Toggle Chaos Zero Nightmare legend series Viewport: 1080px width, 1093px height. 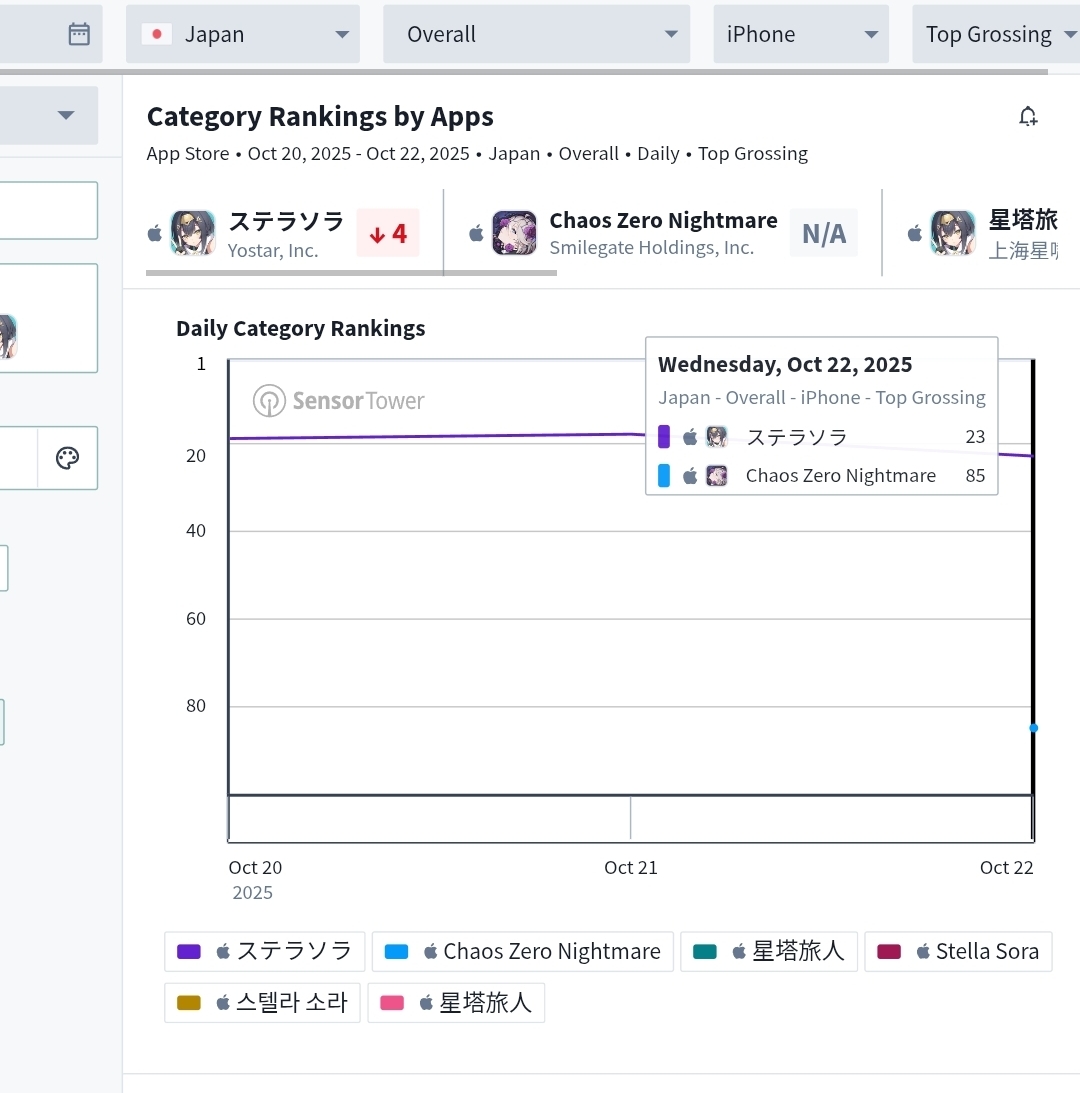tap(523, 951)
